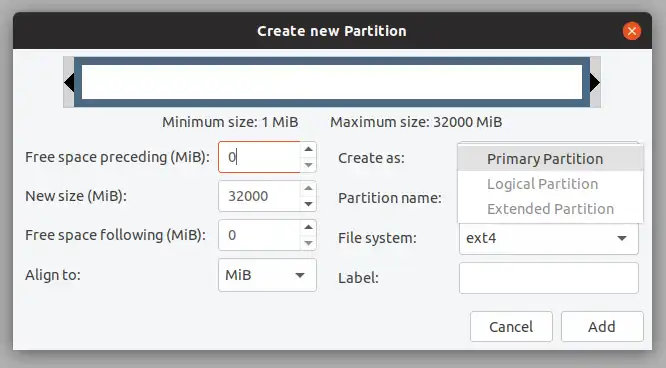666x368 pixels.
Task: Open the File system ext4 dropdown
Action: [x=549, y=238]
